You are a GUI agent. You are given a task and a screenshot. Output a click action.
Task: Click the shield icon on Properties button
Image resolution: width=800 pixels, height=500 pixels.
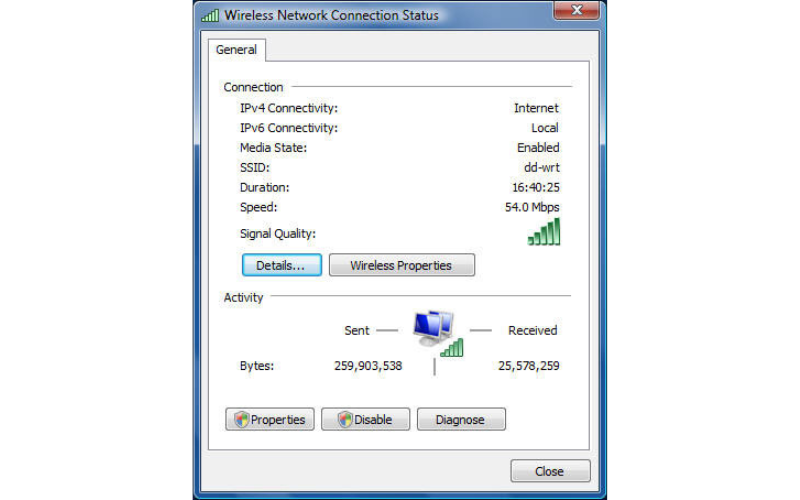(x=241, y=419)
